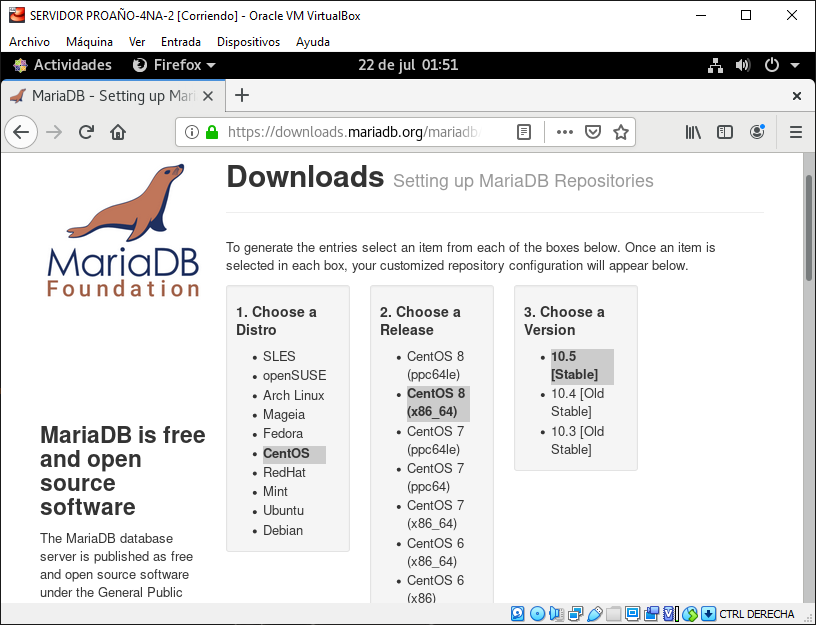
Task: Go to the Firefox home page
Action: point(118,132)
